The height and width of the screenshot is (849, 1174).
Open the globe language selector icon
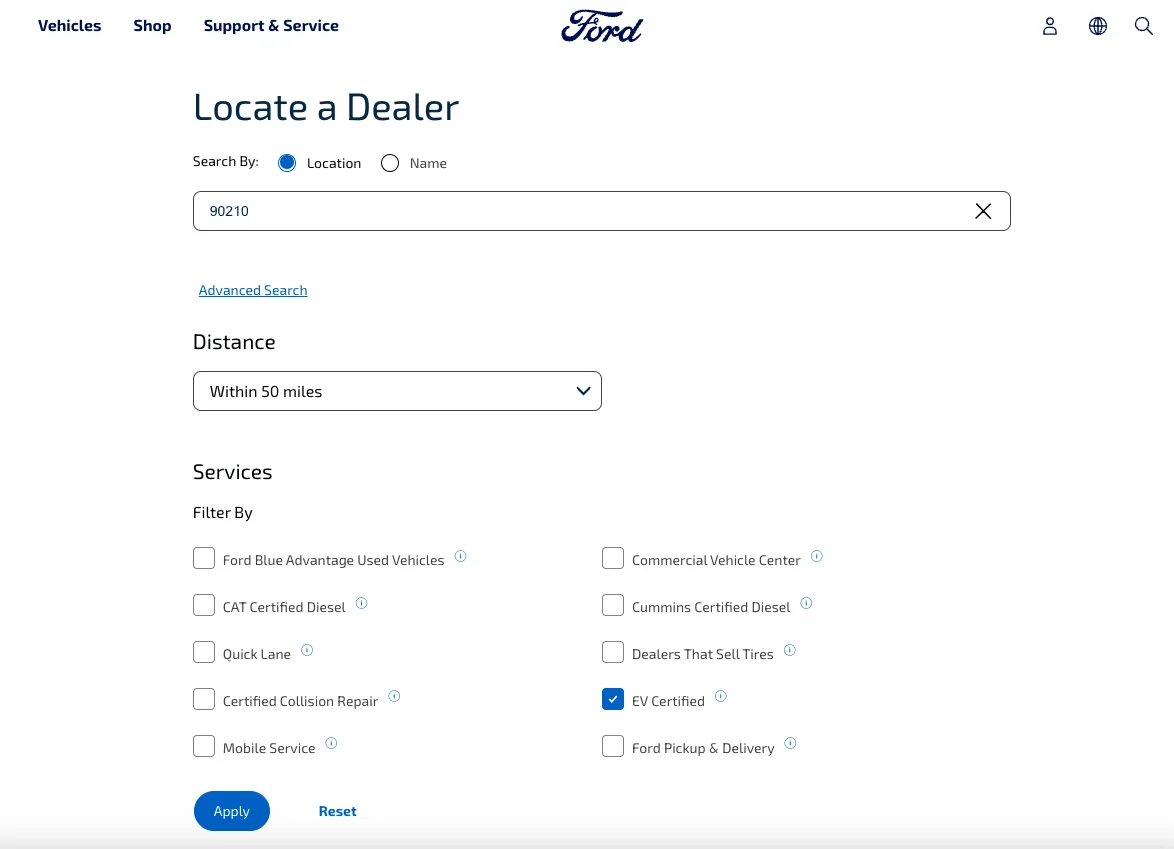(x=1098, y=26)
